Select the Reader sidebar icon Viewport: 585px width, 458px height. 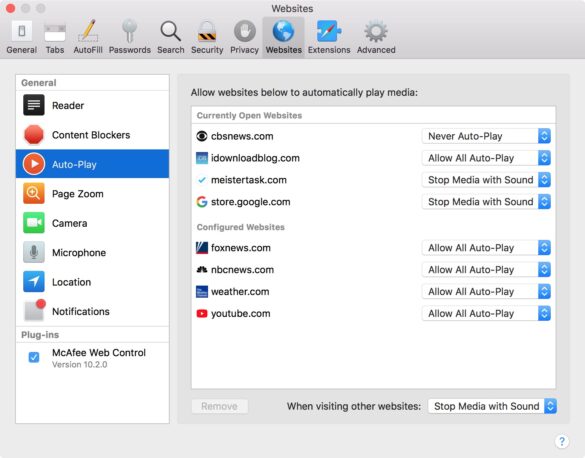pyautogui.click(x=34, y=105)
